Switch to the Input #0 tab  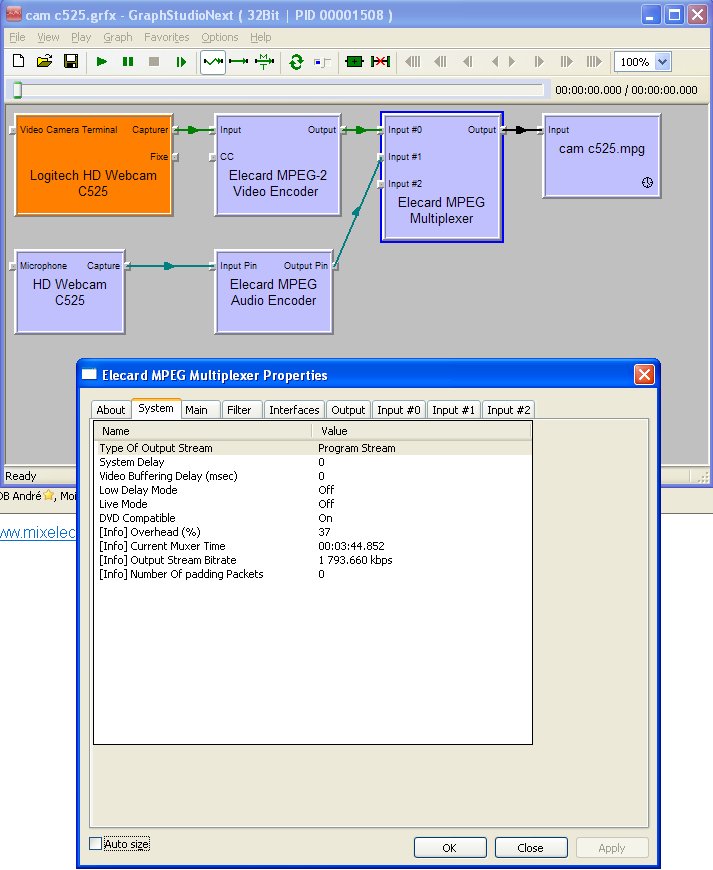[x=398, y=410]
